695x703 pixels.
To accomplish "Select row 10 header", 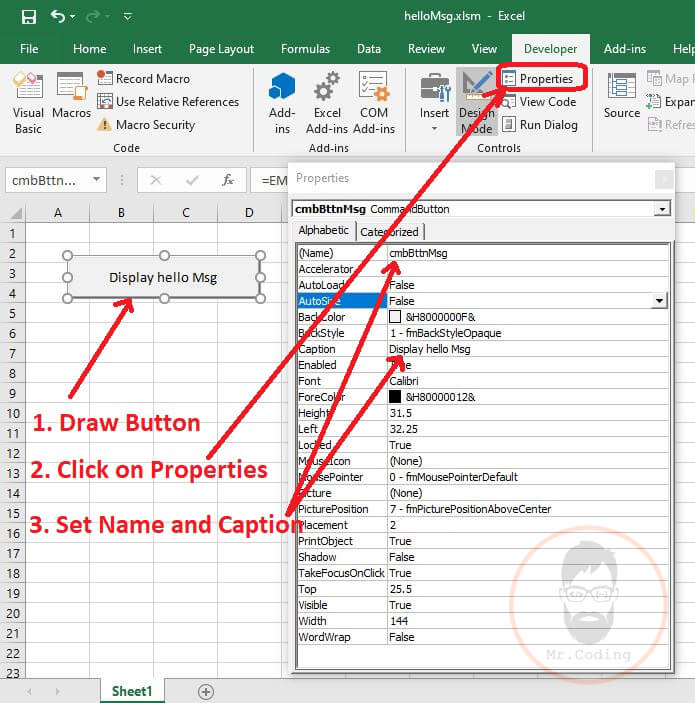I will [x=13, y=413].
